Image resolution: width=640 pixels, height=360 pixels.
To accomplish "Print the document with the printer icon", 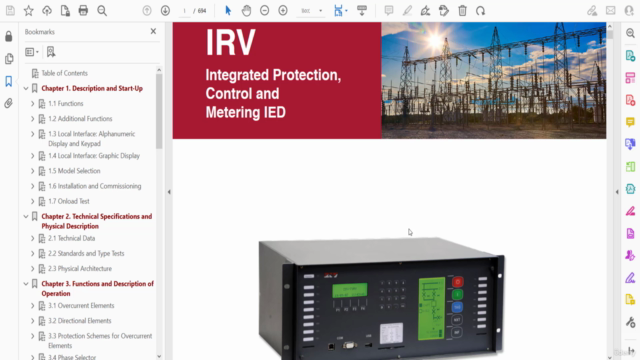I will click(x=83, y=11).
